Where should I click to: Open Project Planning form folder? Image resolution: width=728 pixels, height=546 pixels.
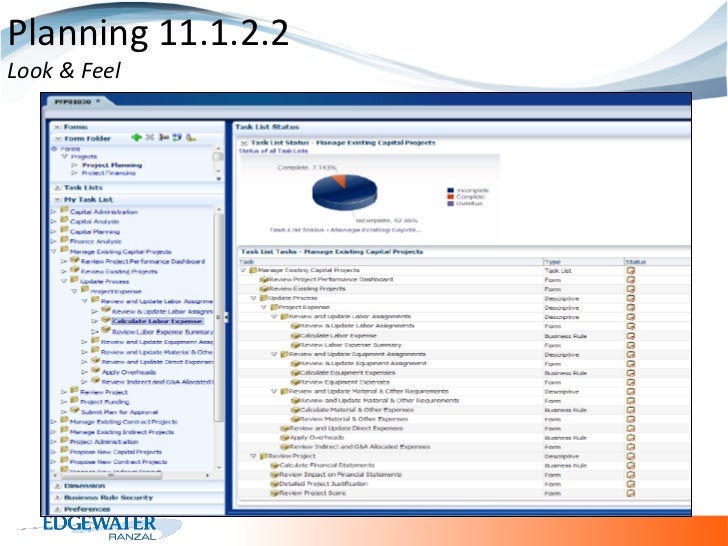[112, 165]
